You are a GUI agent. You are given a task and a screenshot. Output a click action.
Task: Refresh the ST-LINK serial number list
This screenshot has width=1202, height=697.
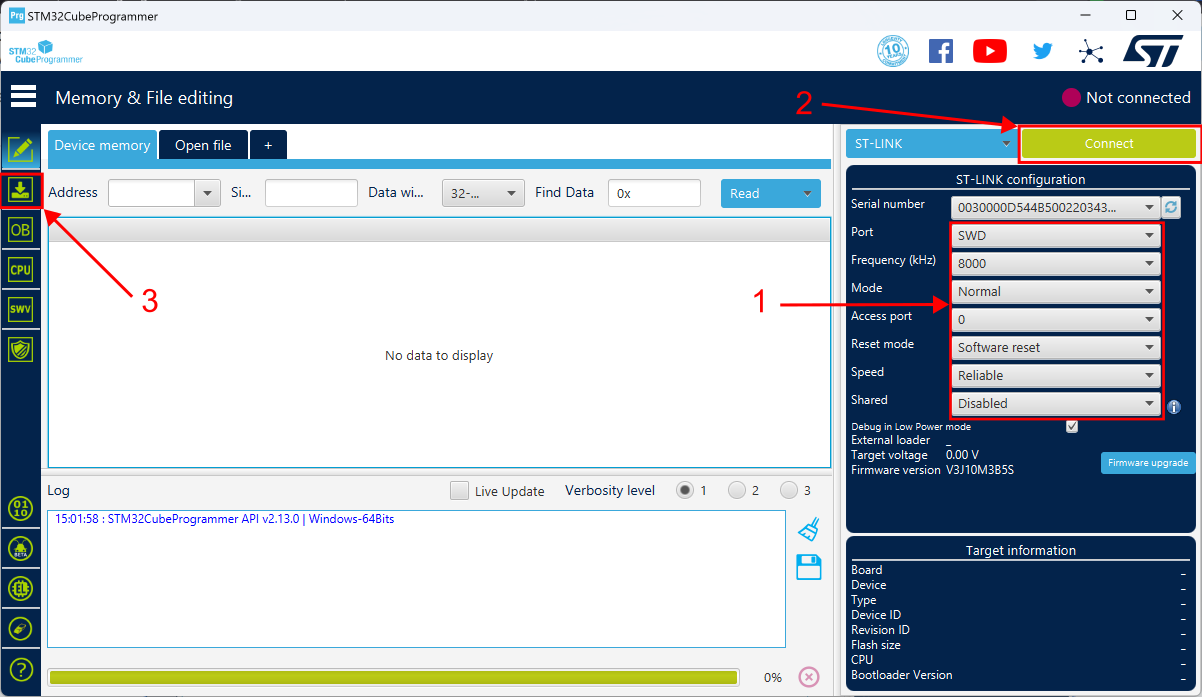1172,207
